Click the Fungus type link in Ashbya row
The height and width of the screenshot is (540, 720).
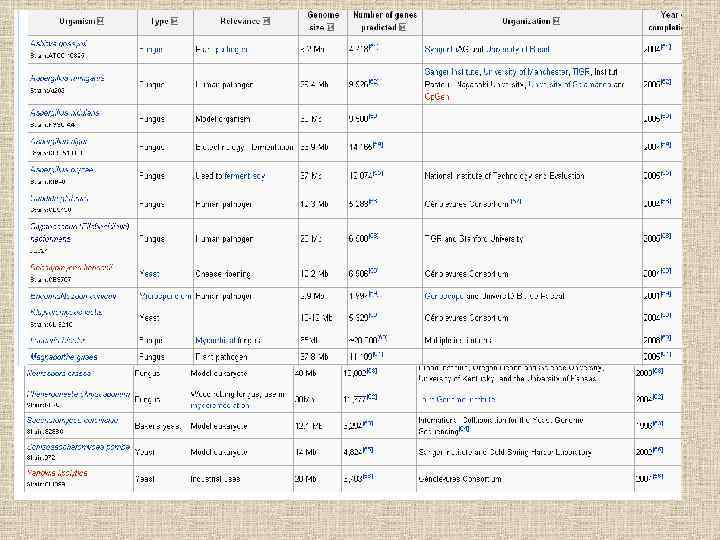coord(151,50)
